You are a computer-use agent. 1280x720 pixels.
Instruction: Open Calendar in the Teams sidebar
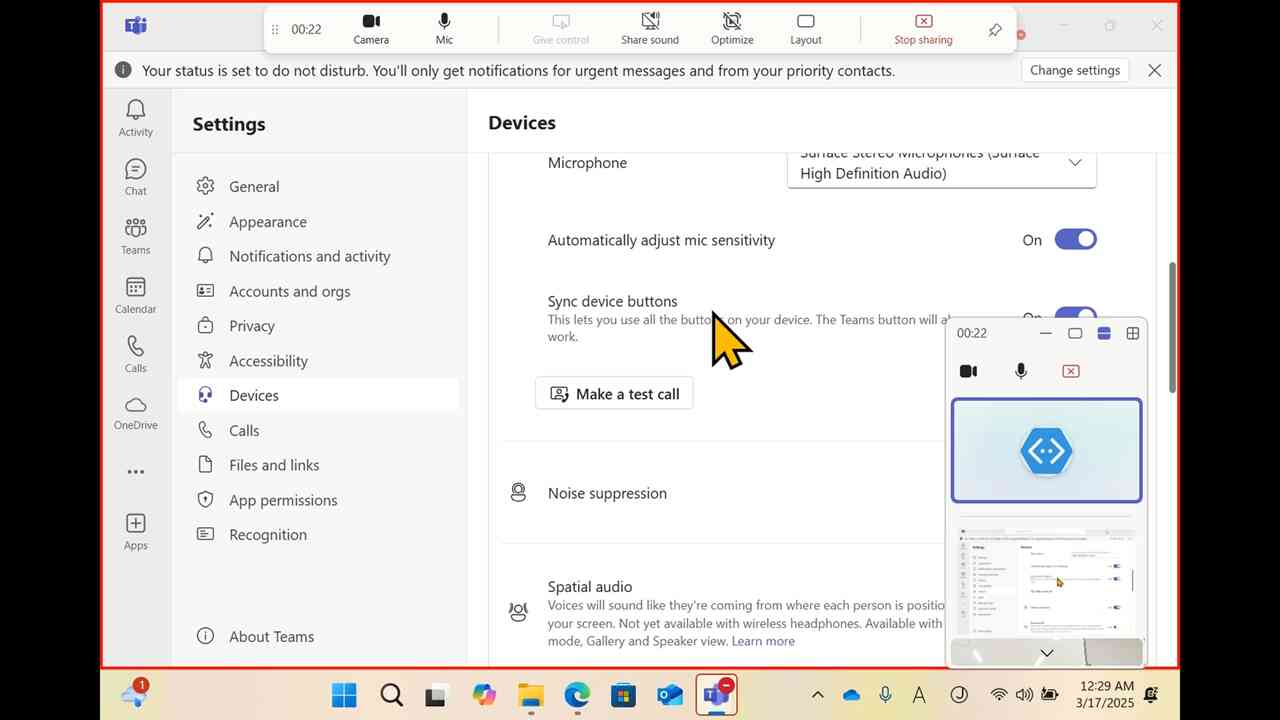pos(136,295)
